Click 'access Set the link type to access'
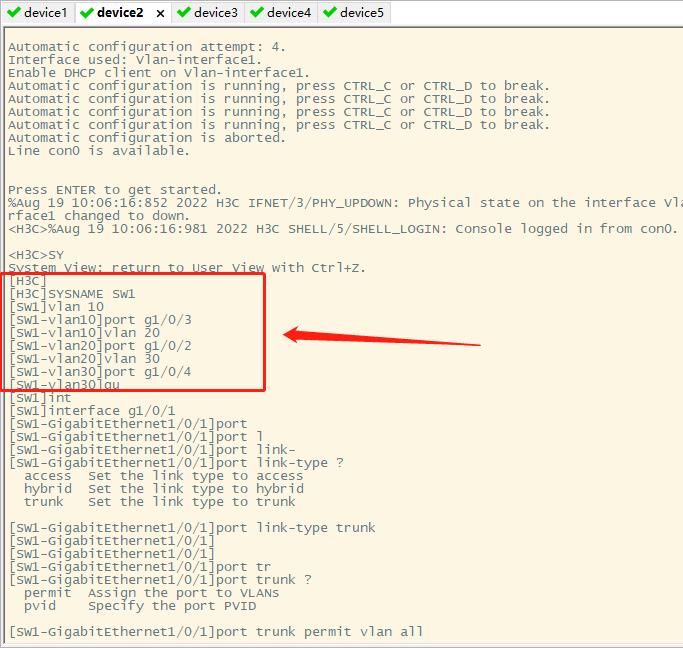The width and height of the screenshot is (683, 648). 164,476
